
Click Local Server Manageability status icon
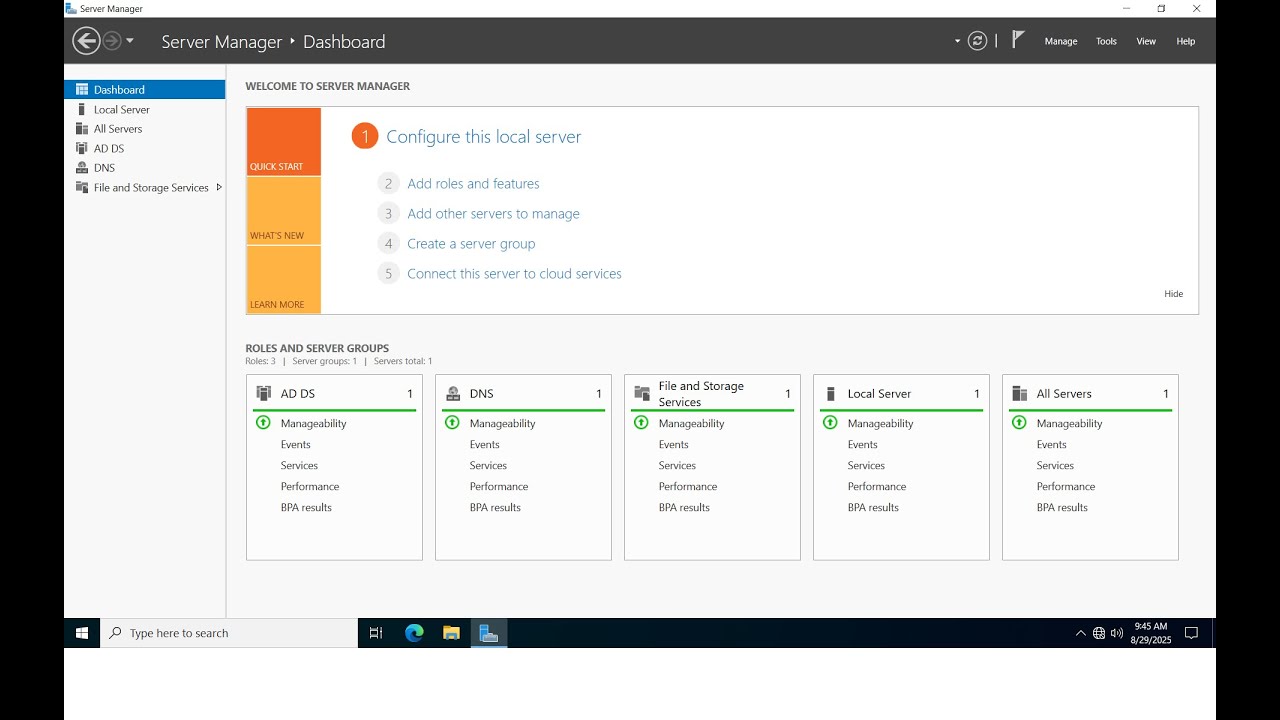(830, 423)
